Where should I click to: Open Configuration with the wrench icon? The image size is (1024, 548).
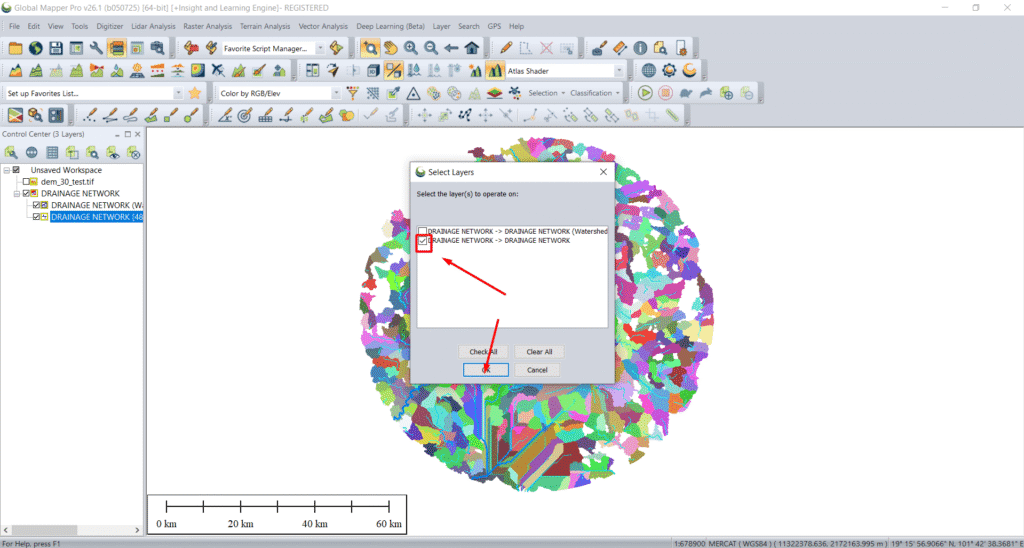tap(97, 48)
